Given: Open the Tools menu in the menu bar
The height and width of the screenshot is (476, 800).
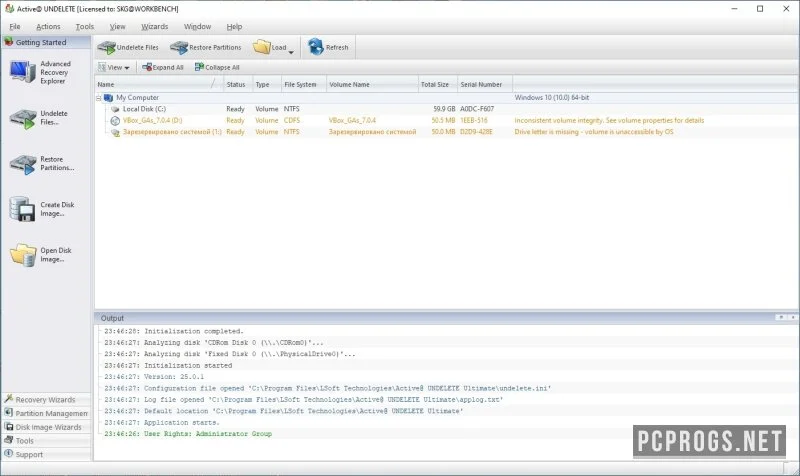Looking at the screenshot, I should pos(85,27).
